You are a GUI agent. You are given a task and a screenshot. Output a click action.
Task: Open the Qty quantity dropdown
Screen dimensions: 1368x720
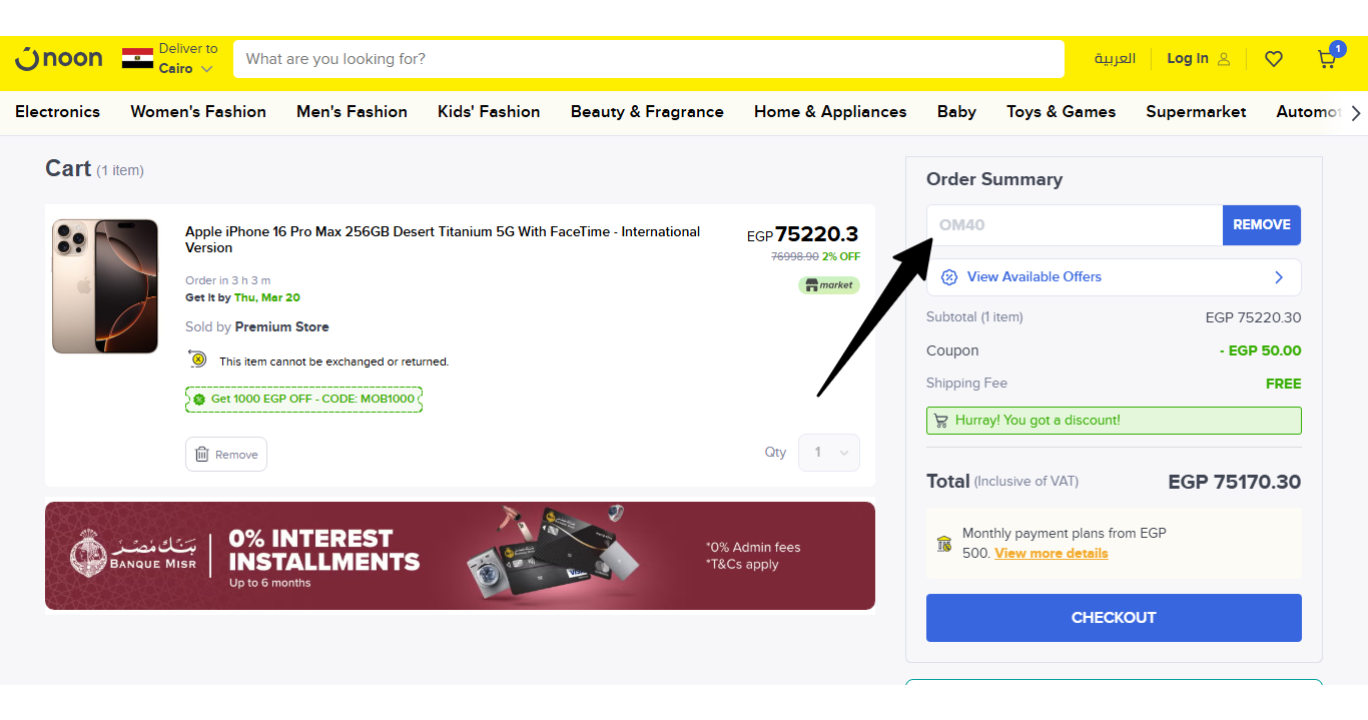coord(829,453)
